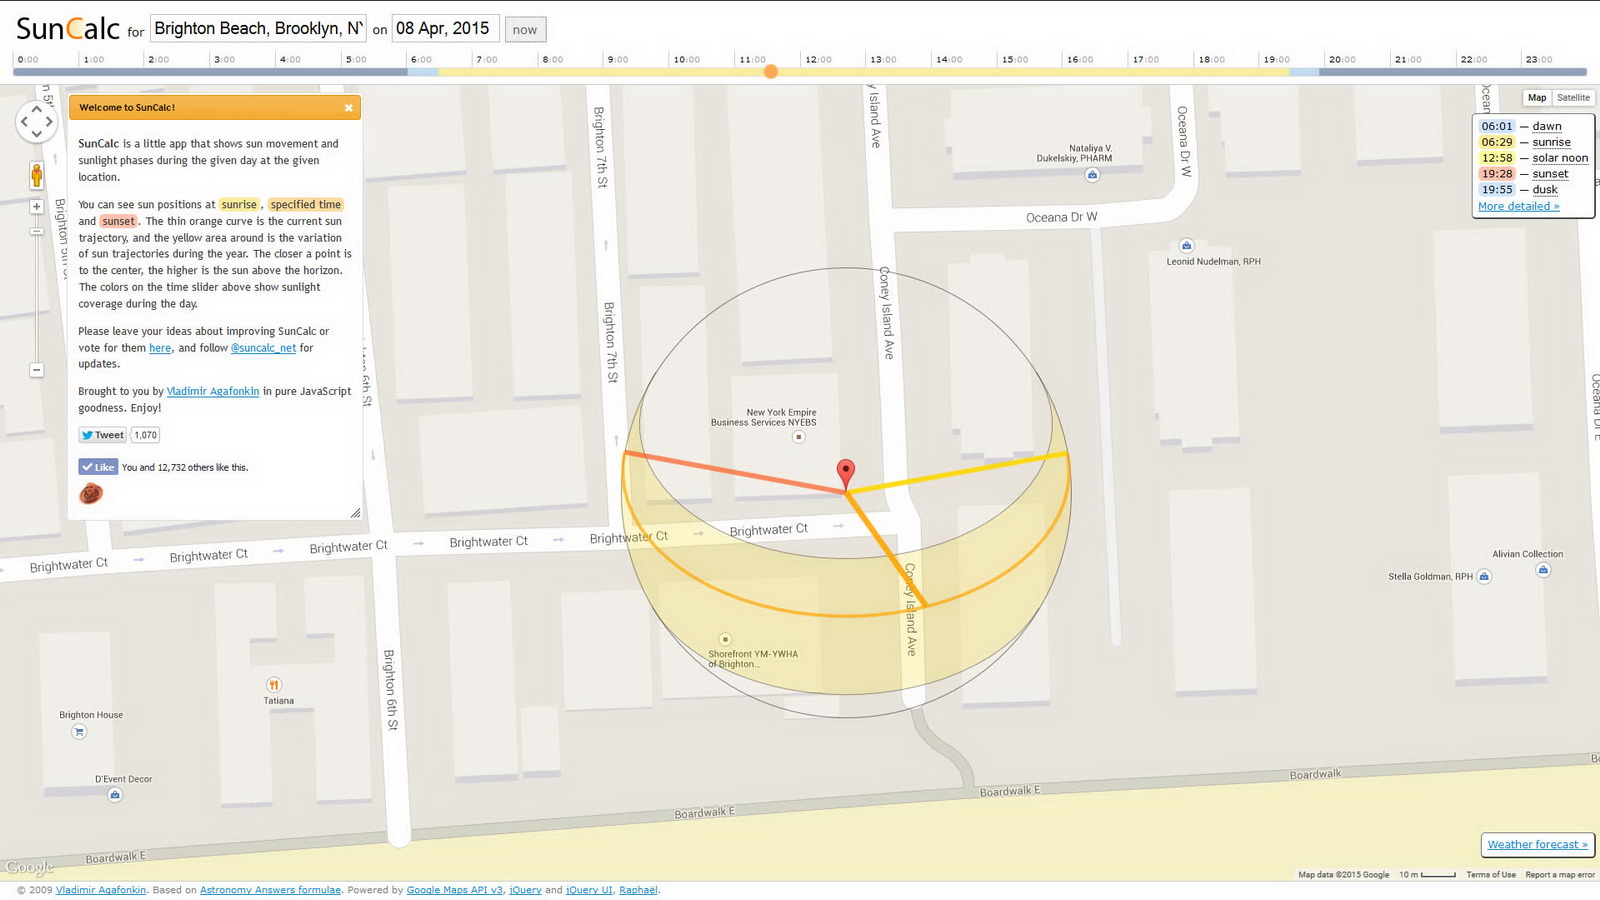Close the Welcome to SunCalc panel
1600x900 pixels.
point(348,108)
